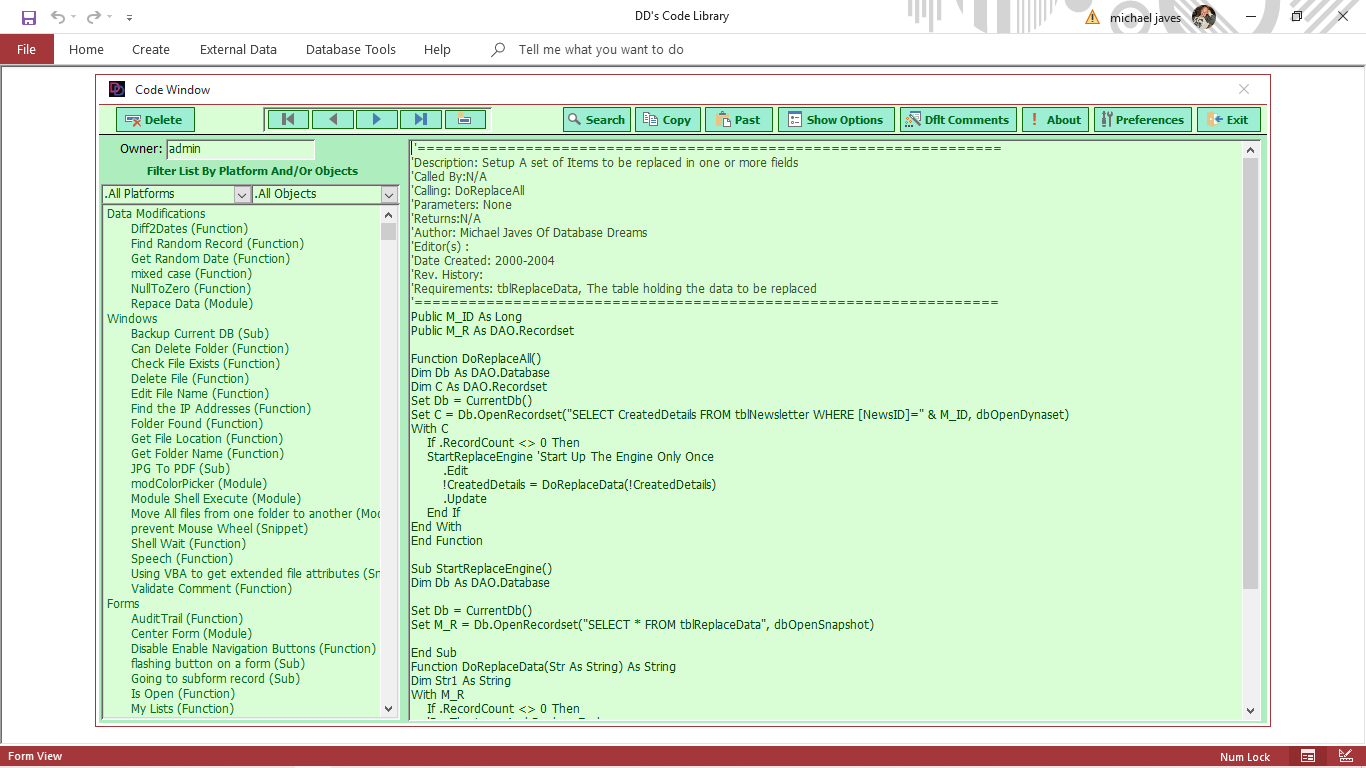Select JPG To PDF (Sub)
Screen dimensions: 1366x768
180,469
